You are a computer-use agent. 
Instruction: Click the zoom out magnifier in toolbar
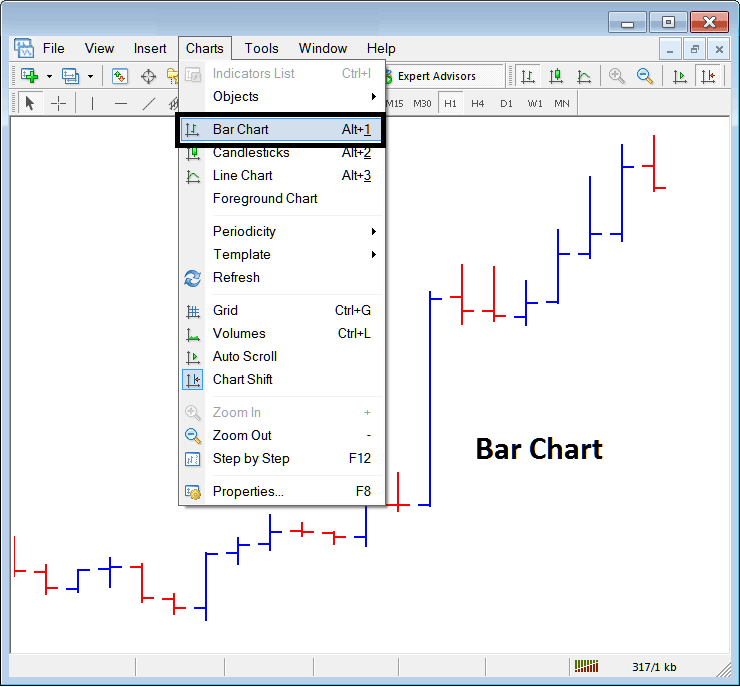pyautogui.click(x=645, y=76)
